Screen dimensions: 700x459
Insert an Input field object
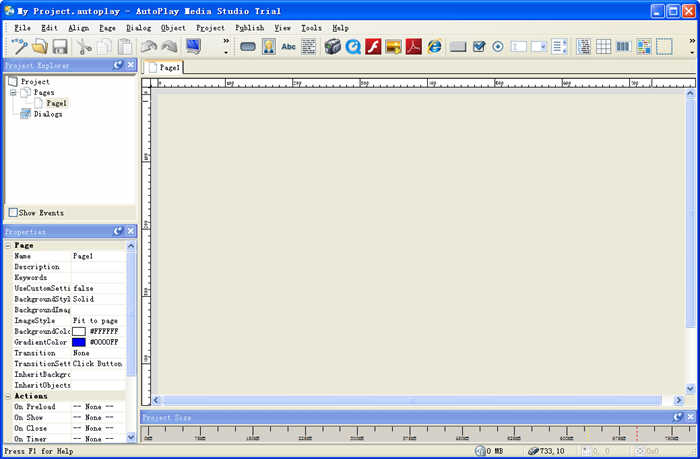click(518, 46)
